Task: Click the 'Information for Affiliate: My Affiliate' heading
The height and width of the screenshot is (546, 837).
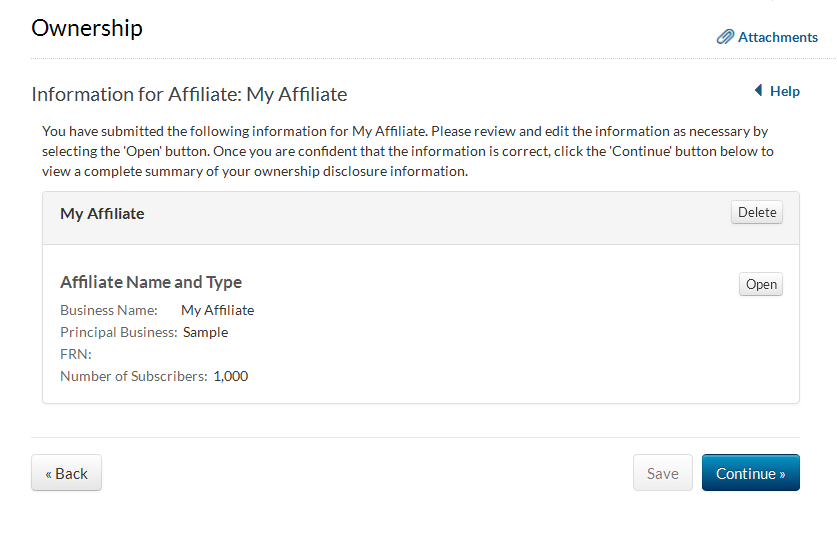Action: pyautogui.click(x=189, y=95)
